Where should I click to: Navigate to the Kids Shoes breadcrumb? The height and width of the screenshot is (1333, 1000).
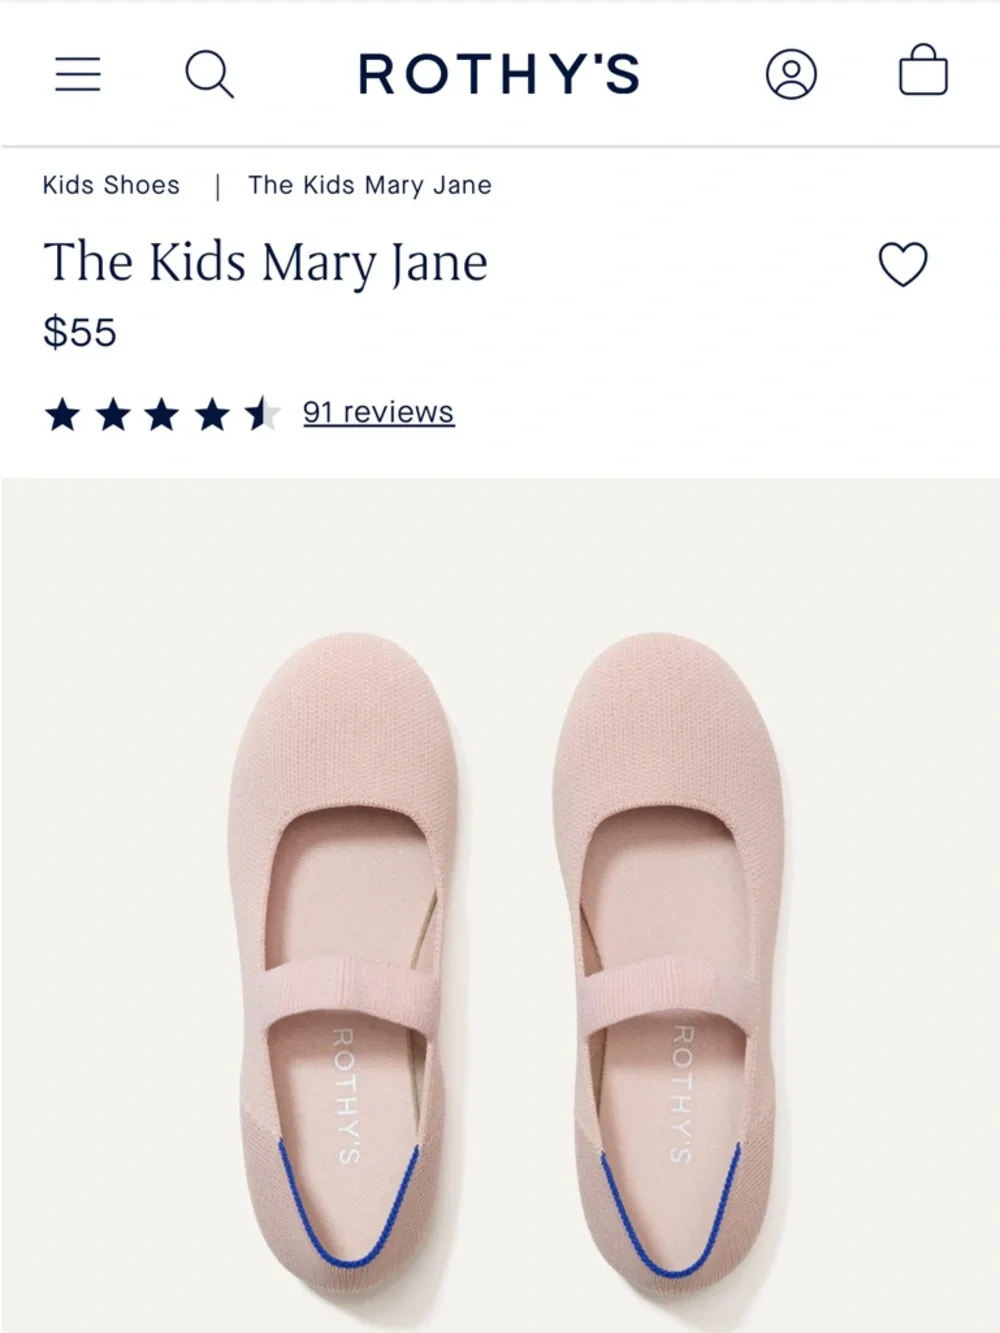(x=110, y=185)
